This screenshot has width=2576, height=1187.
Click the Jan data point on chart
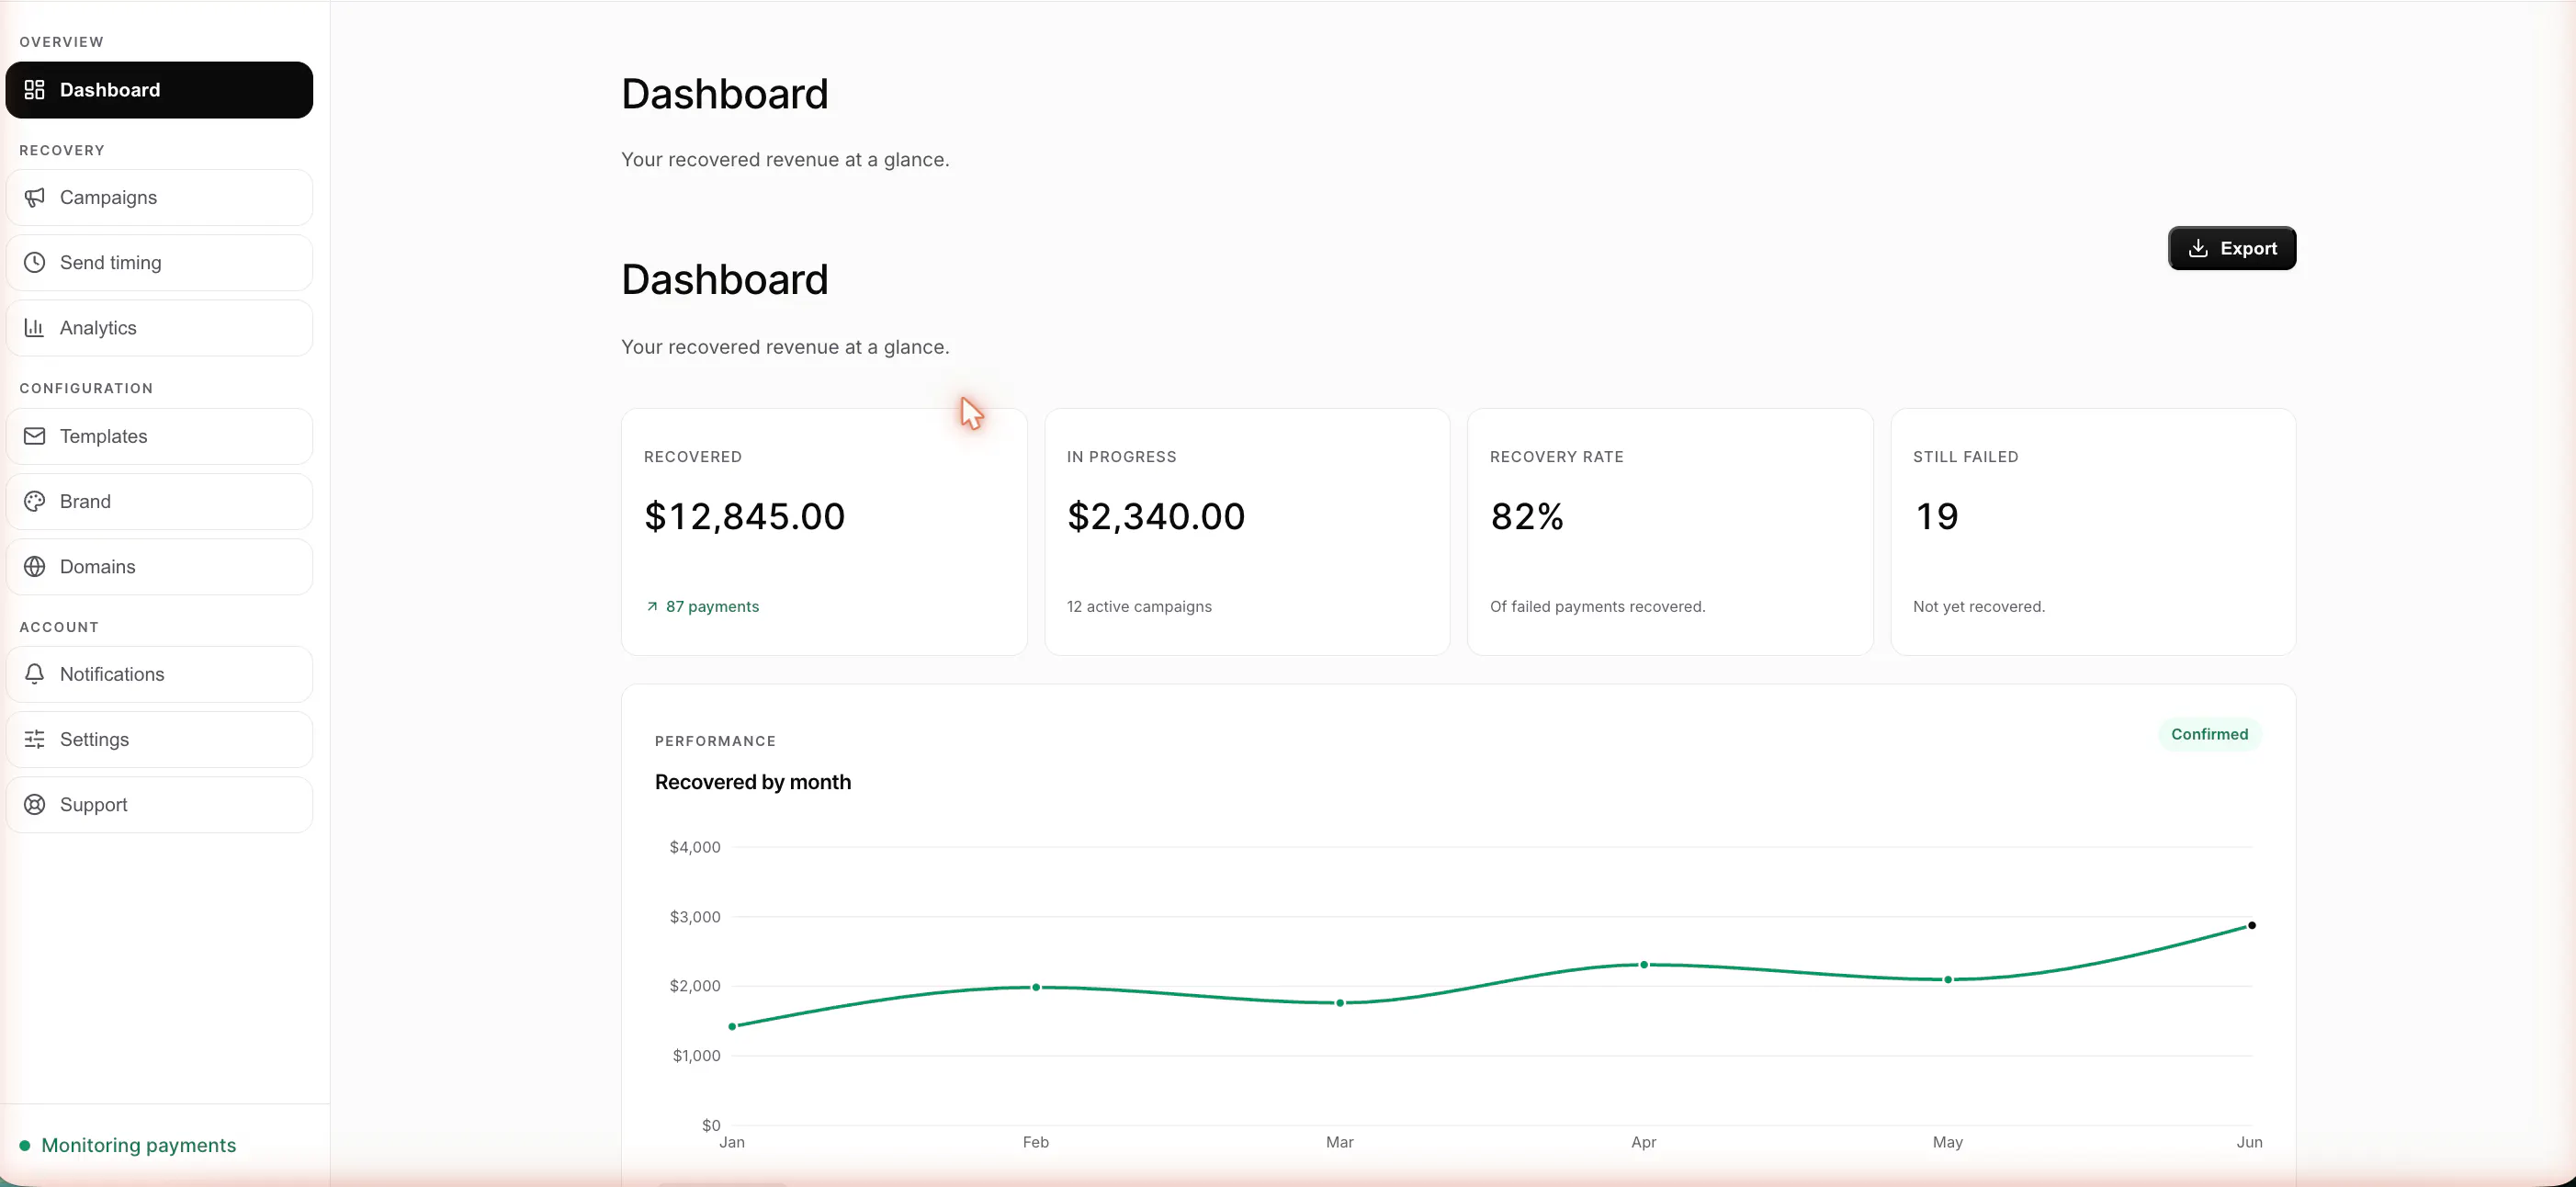pyautogui.click(x=732, y=1026)
